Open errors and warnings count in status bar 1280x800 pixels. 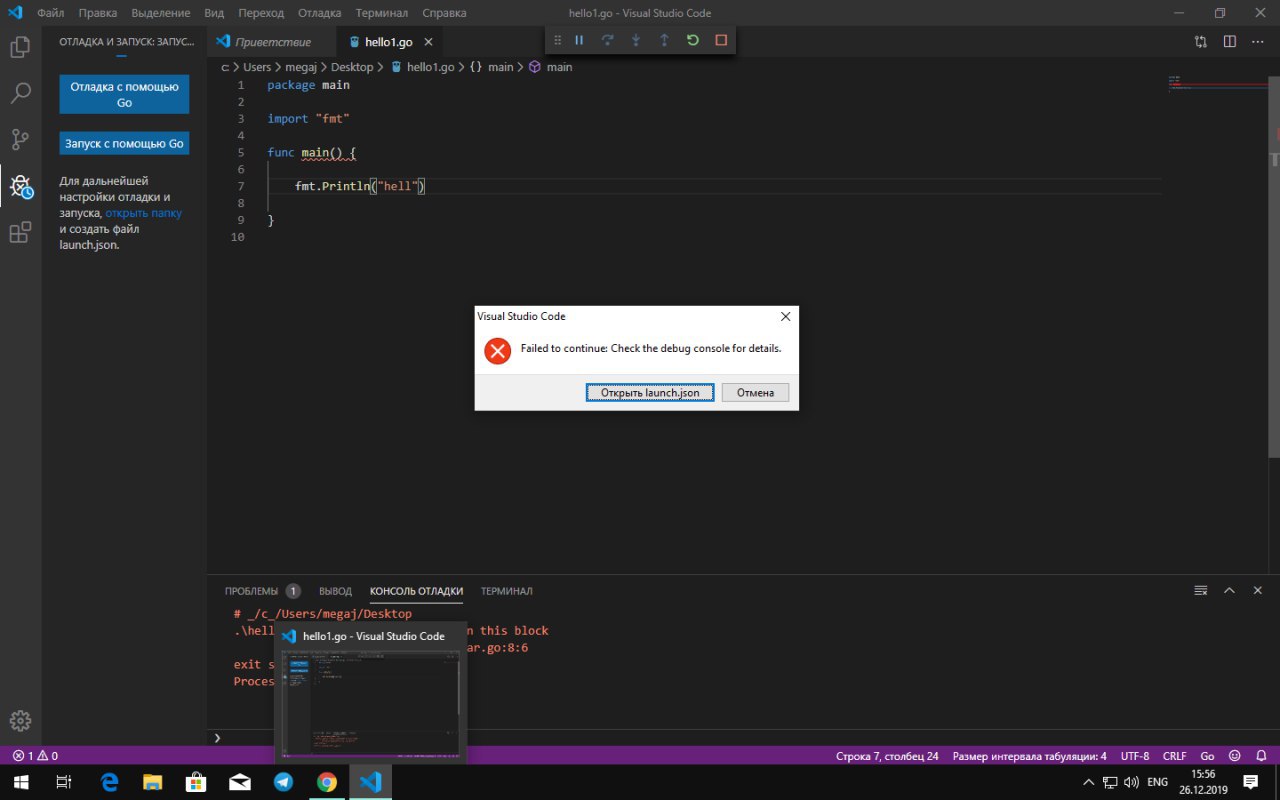(x=35, y=756)
